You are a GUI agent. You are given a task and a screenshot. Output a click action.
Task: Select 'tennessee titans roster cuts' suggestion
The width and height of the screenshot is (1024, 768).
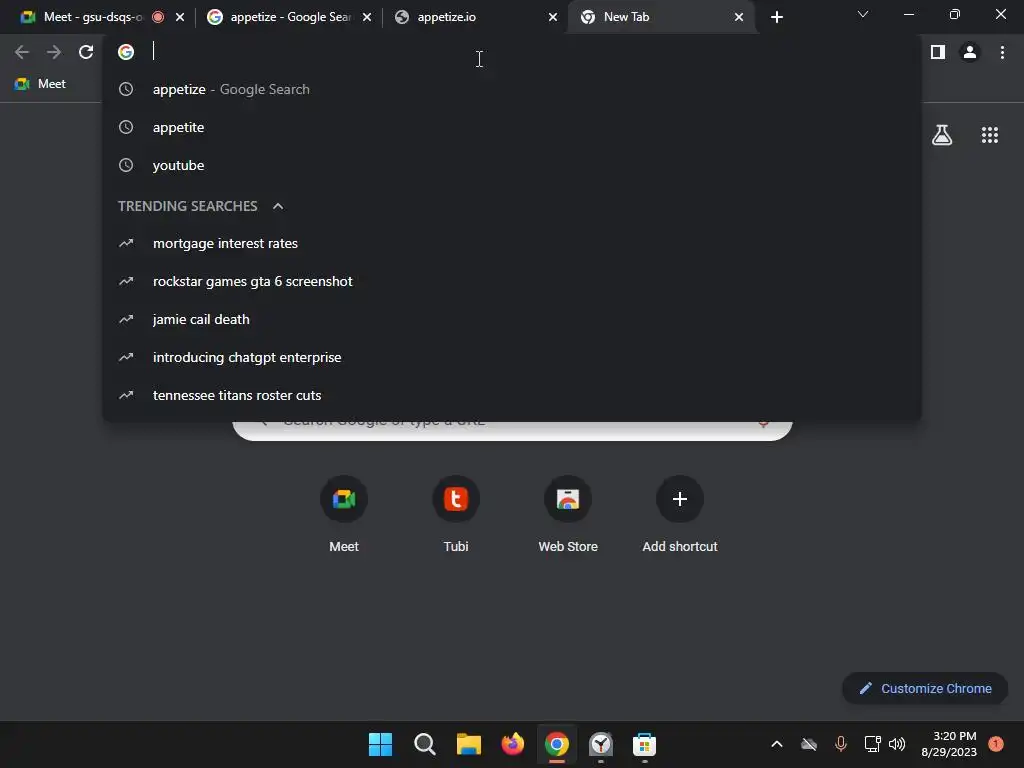(x=511, y=395)
